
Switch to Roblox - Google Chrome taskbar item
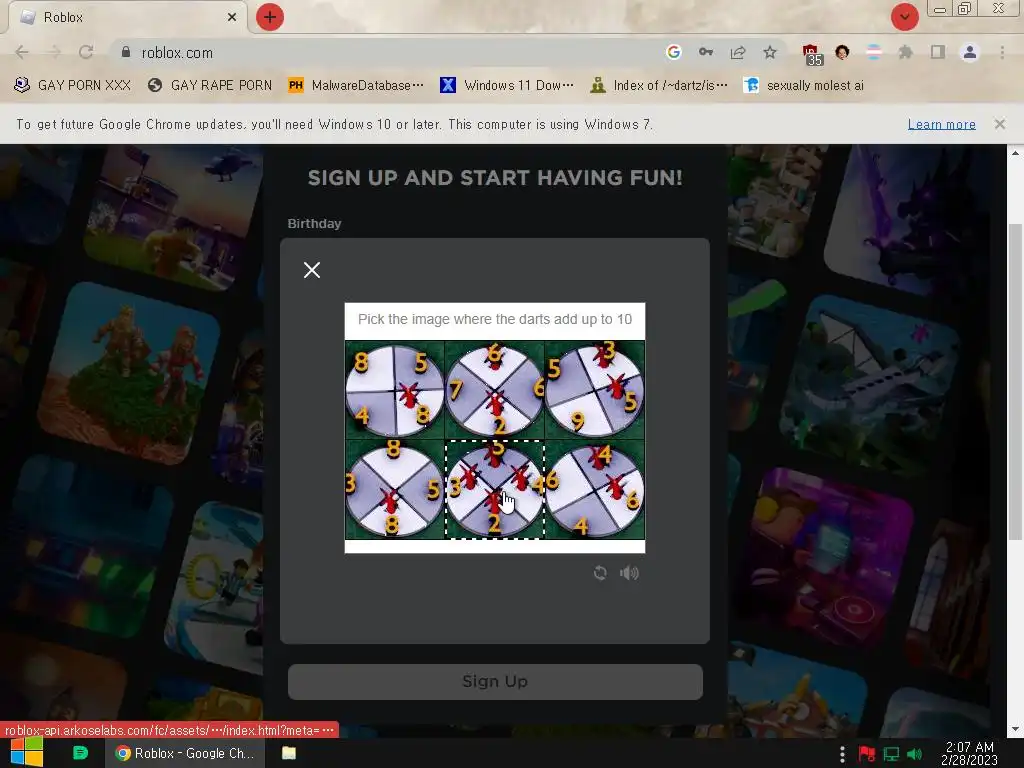click(x=185, y=753)
